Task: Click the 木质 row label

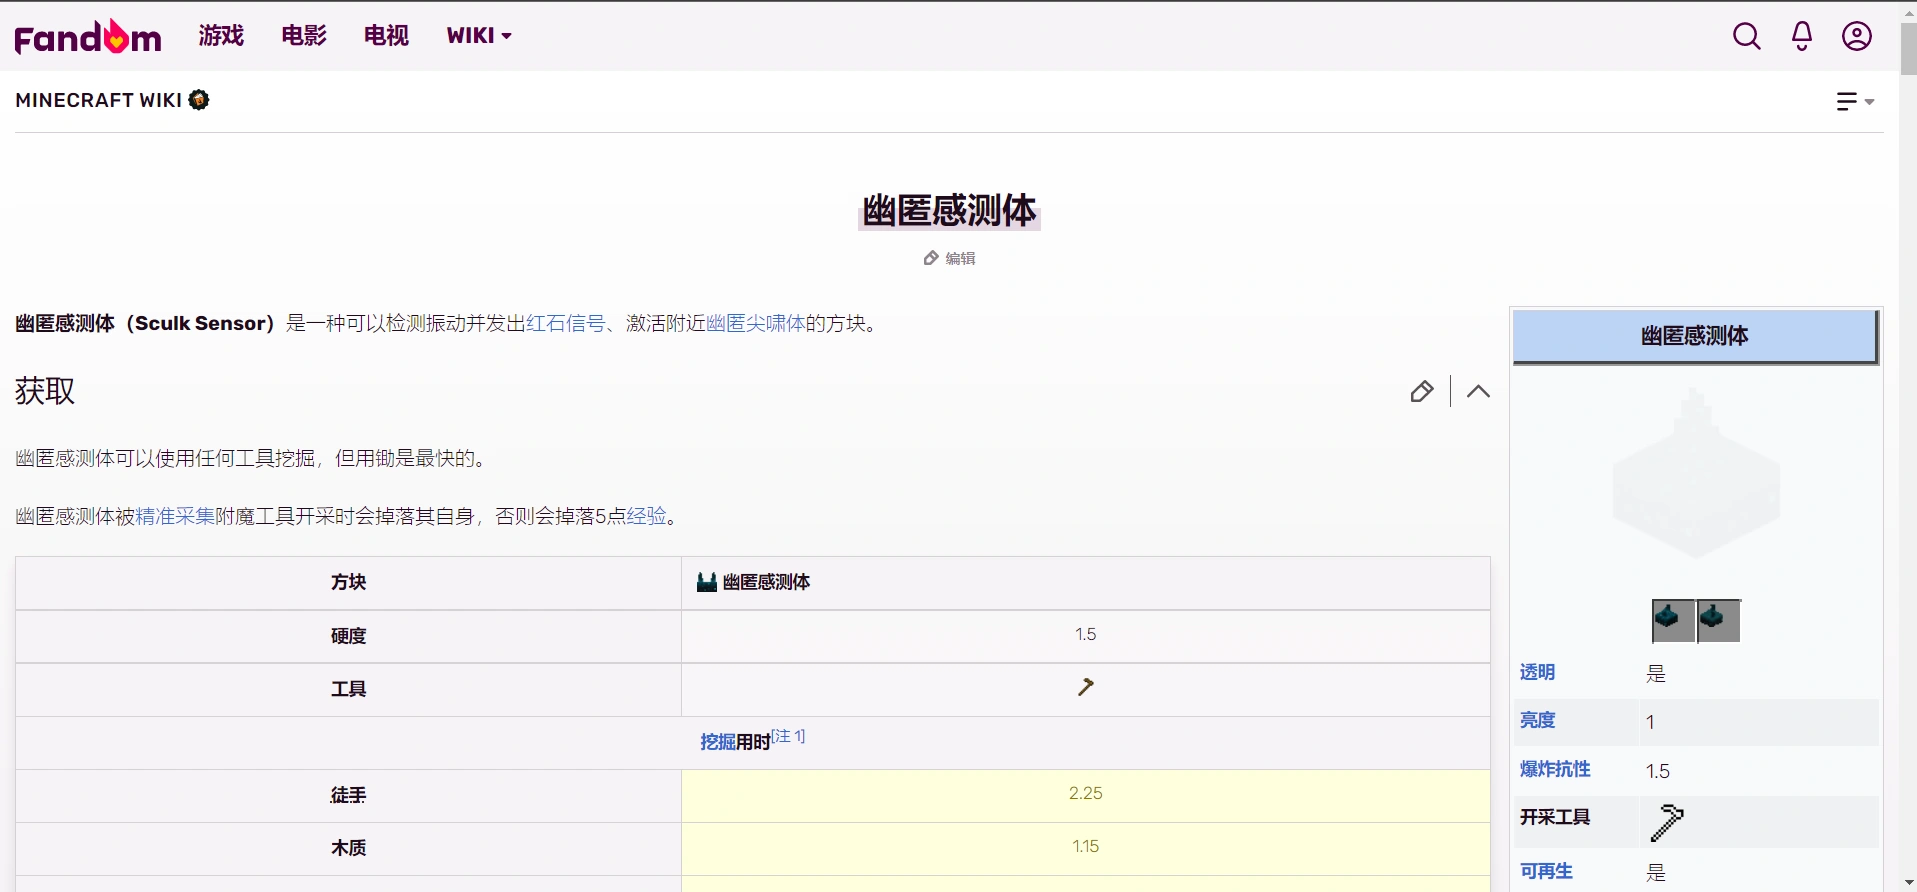Action: [x=349, y=848]
